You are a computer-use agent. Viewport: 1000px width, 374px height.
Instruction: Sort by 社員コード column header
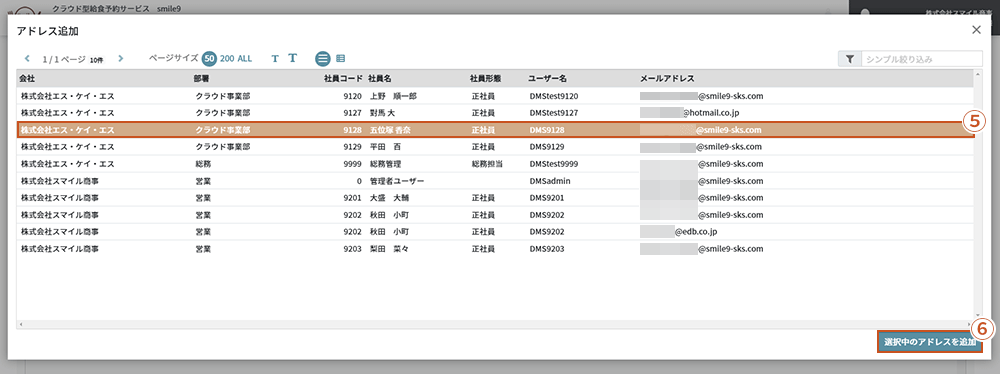343,79
